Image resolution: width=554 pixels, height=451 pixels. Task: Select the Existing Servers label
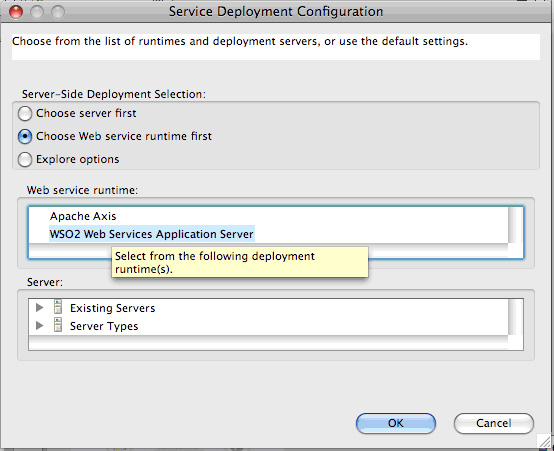pos(112,308)
